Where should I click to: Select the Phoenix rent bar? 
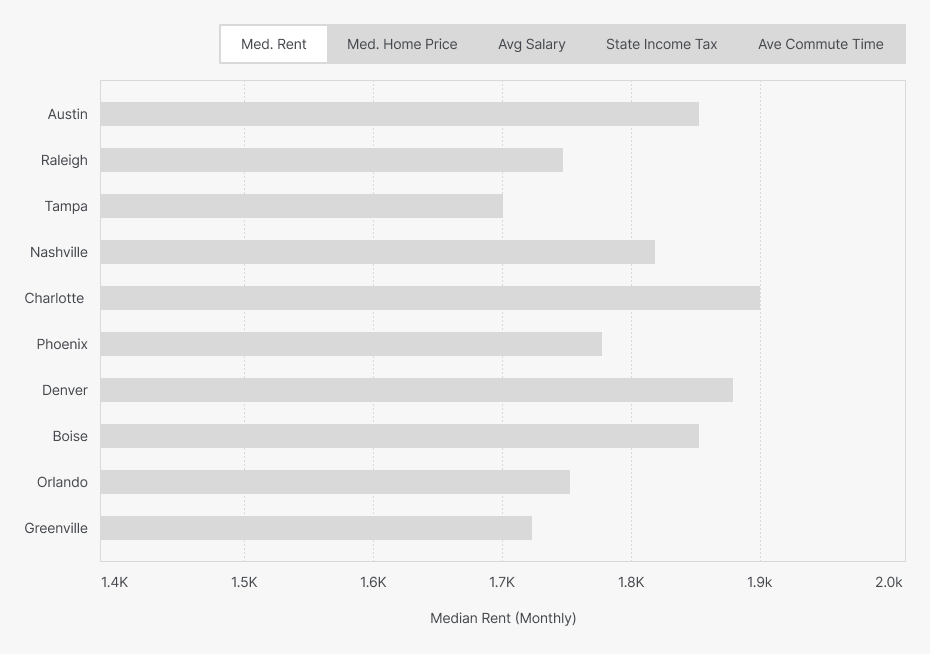[x=352, y=344]
